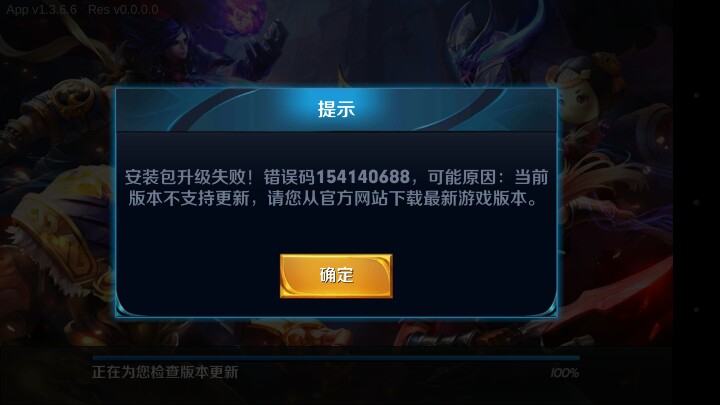Click the 提示 dialog title
720x405 pixels.
336,109
